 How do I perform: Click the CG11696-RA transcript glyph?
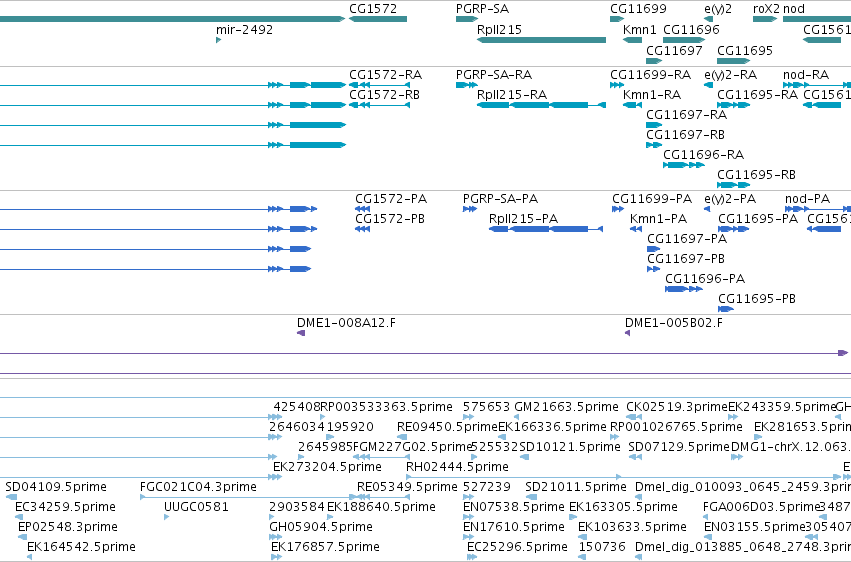click(x=684, y=165)
